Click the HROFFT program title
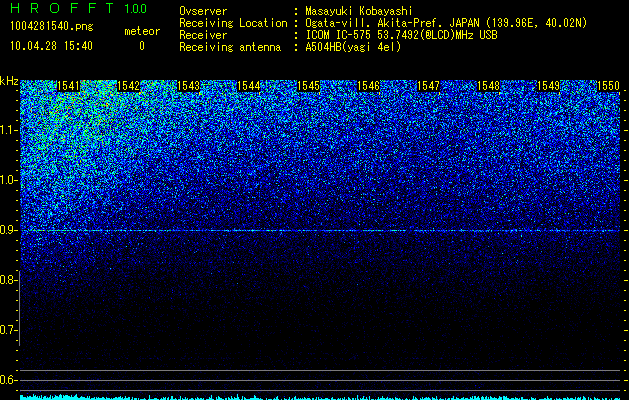Viewport: 629px width, 400px height. pyautogui.click(x=62, y=8)
